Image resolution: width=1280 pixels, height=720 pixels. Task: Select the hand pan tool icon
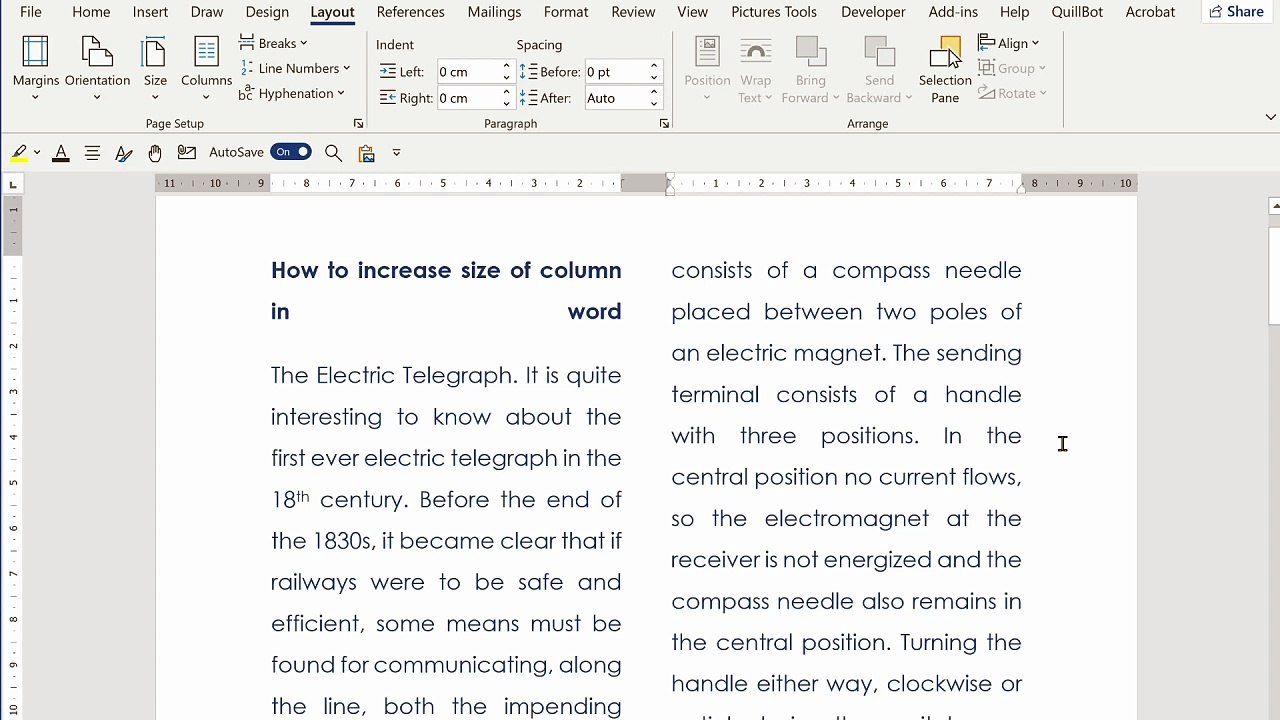(155, 153)
